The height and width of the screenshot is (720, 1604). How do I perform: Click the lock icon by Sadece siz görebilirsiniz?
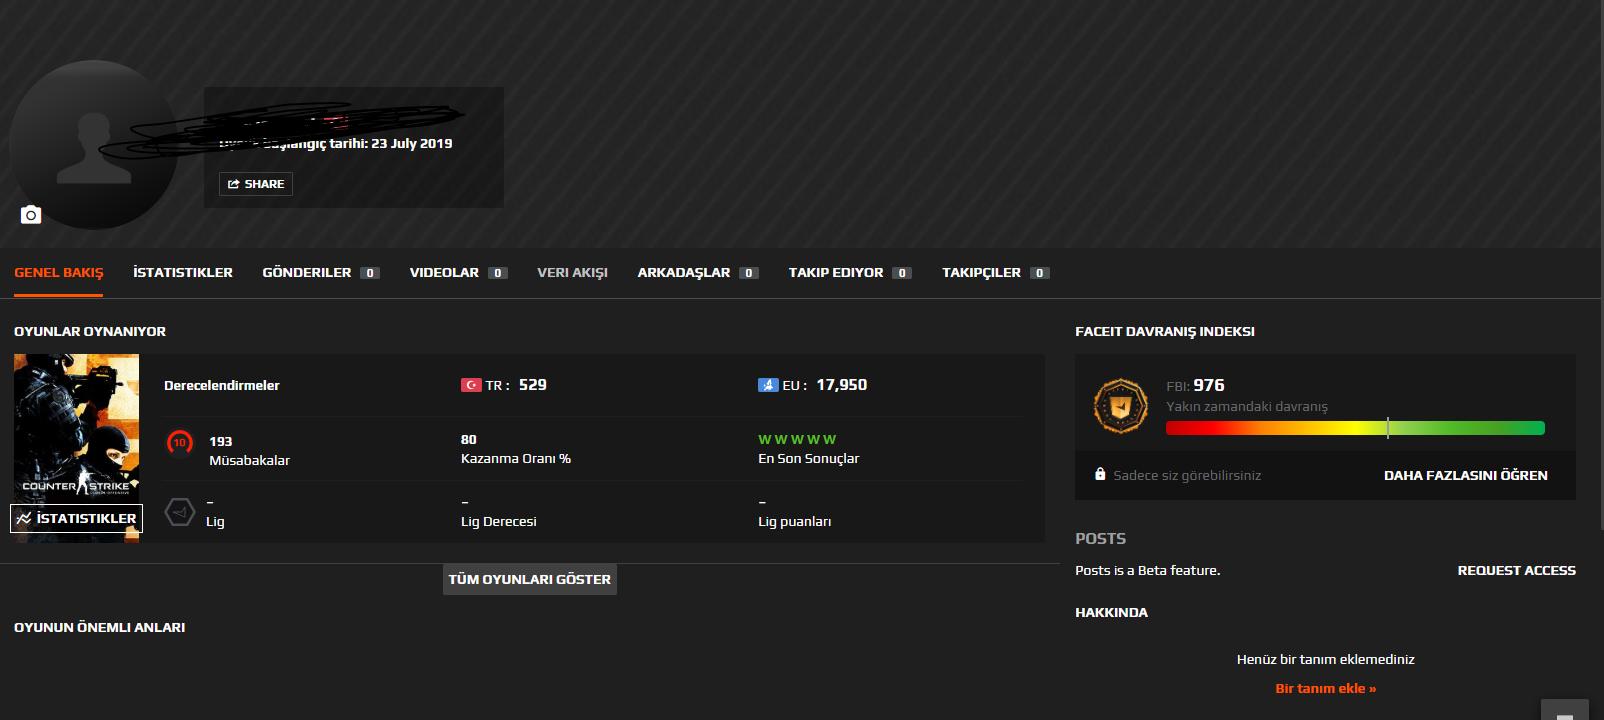[1100, 475]
